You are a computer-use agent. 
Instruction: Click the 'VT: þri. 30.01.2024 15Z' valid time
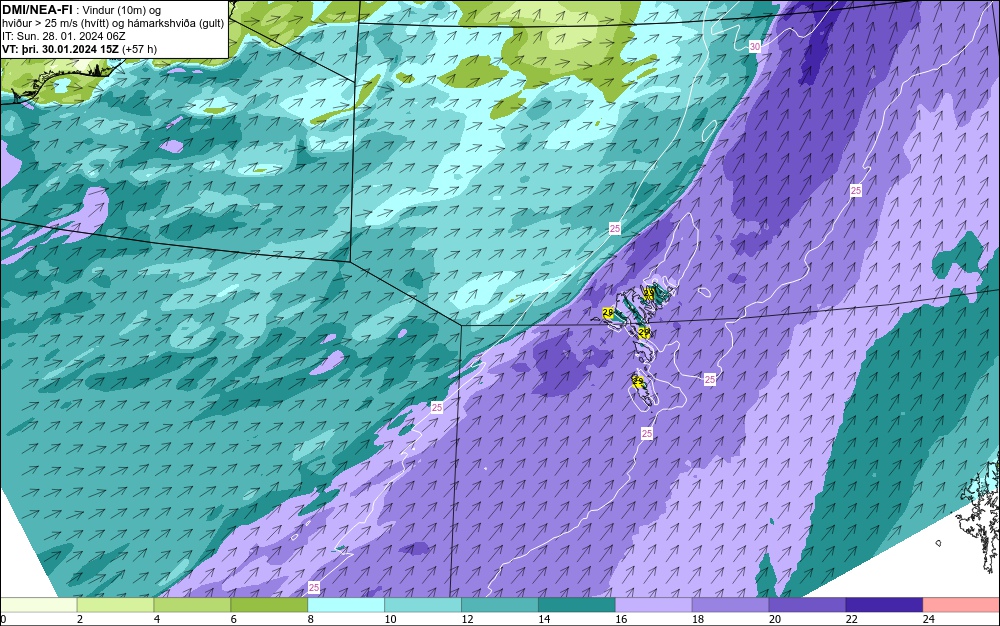click(62, 48)
